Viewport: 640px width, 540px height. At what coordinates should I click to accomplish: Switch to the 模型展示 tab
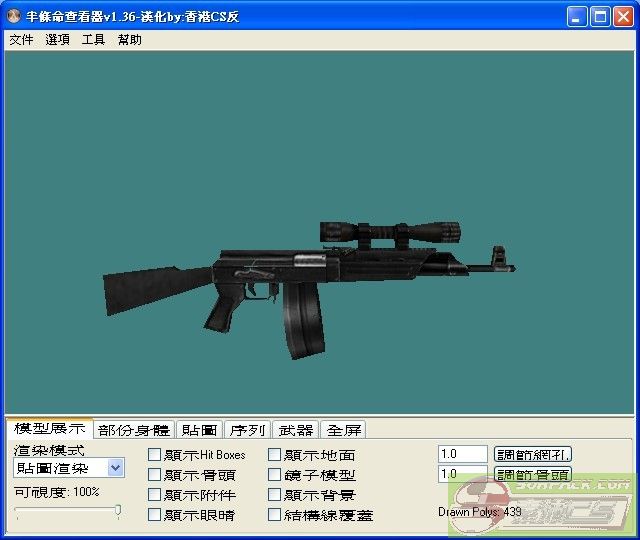[x=49, y=428]
